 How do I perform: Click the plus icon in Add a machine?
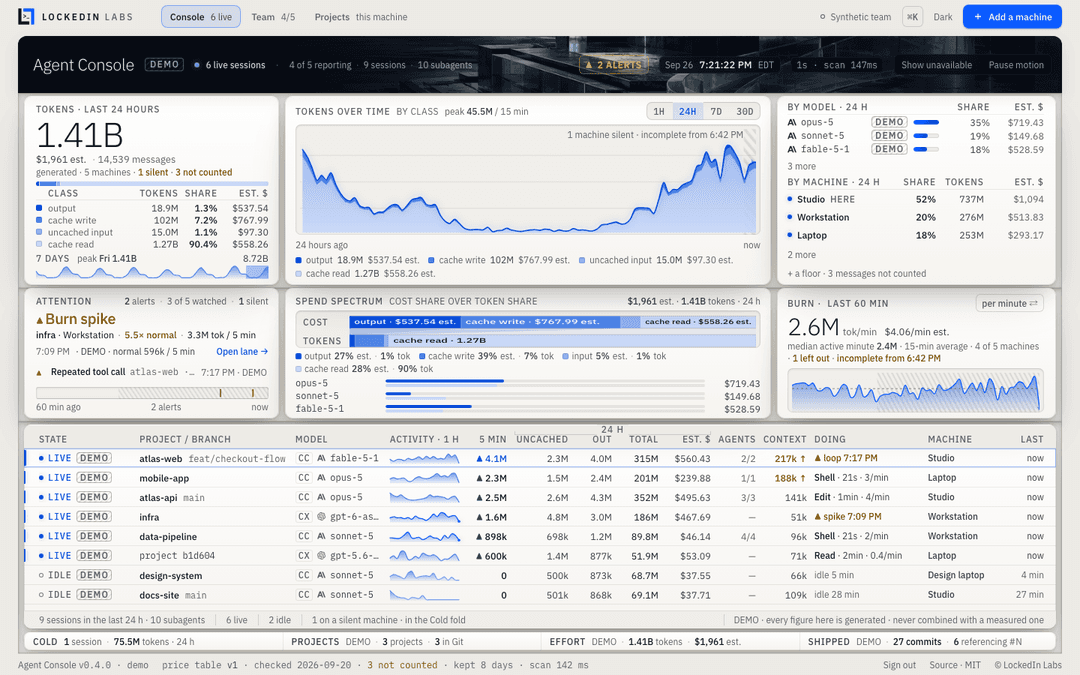click(977, 17)
